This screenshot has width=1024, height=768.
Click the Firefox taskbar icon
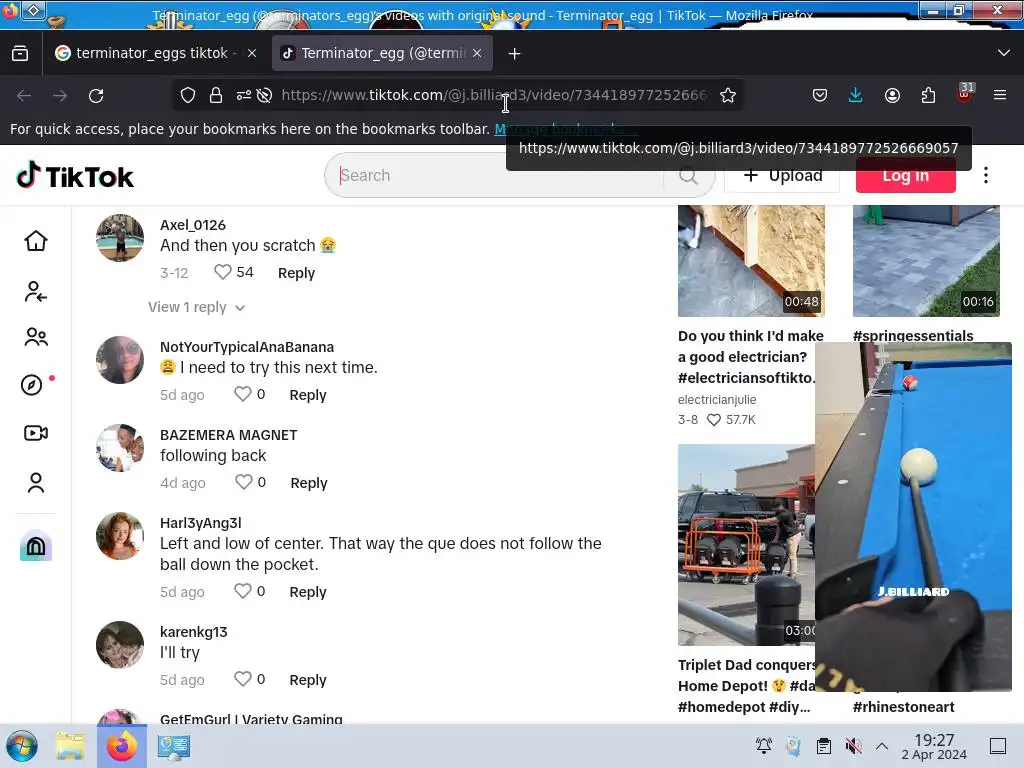[121, 746]
